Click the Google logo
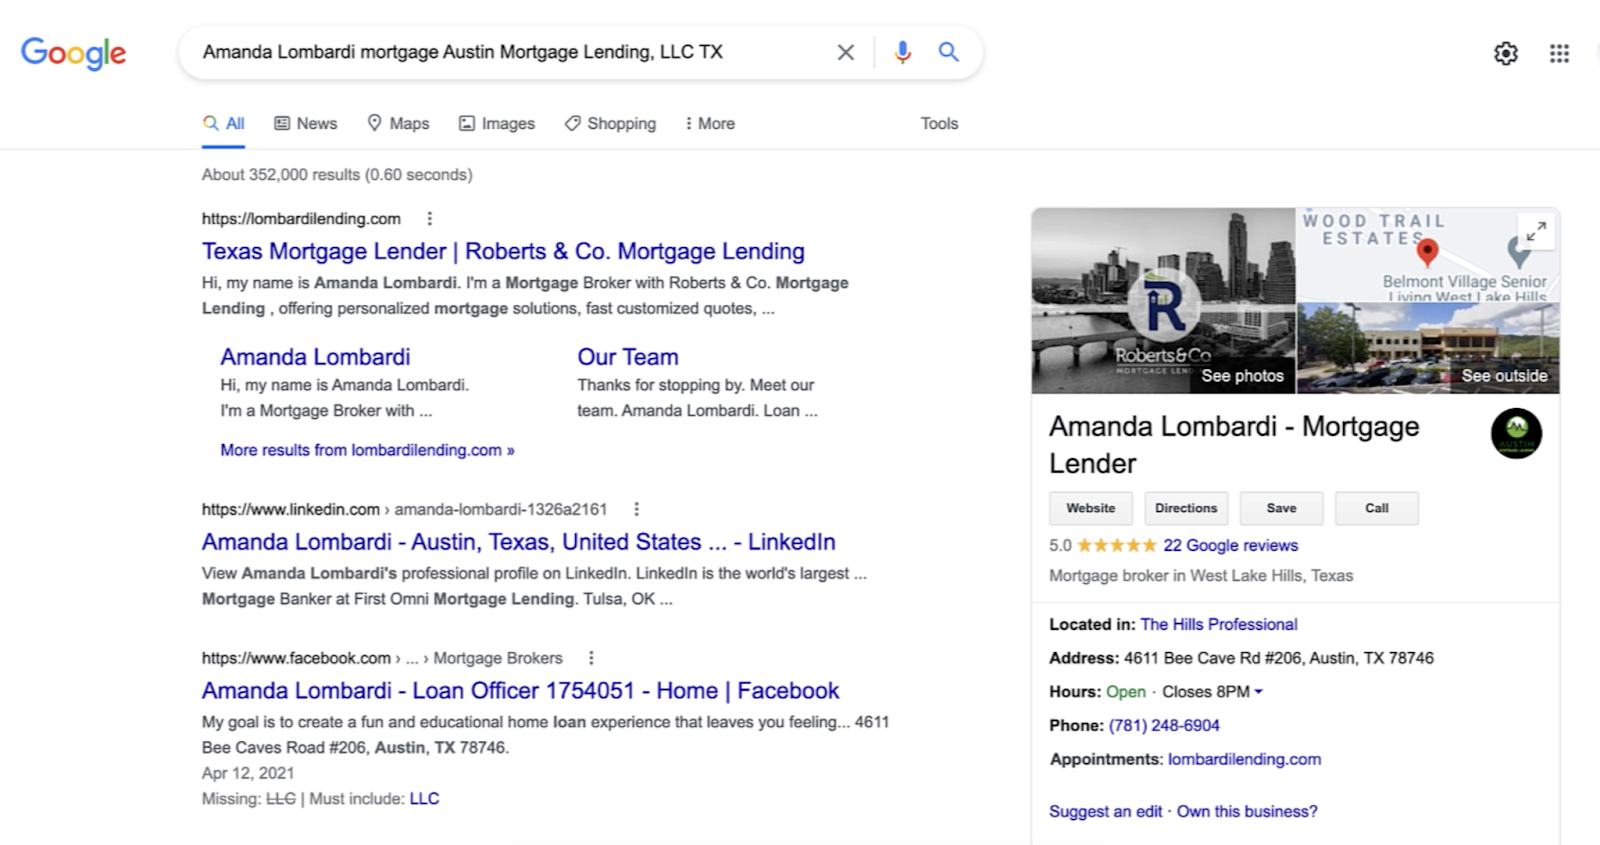Image resolution: width=1600 pixels, height=845 pixels. point(73,53)
